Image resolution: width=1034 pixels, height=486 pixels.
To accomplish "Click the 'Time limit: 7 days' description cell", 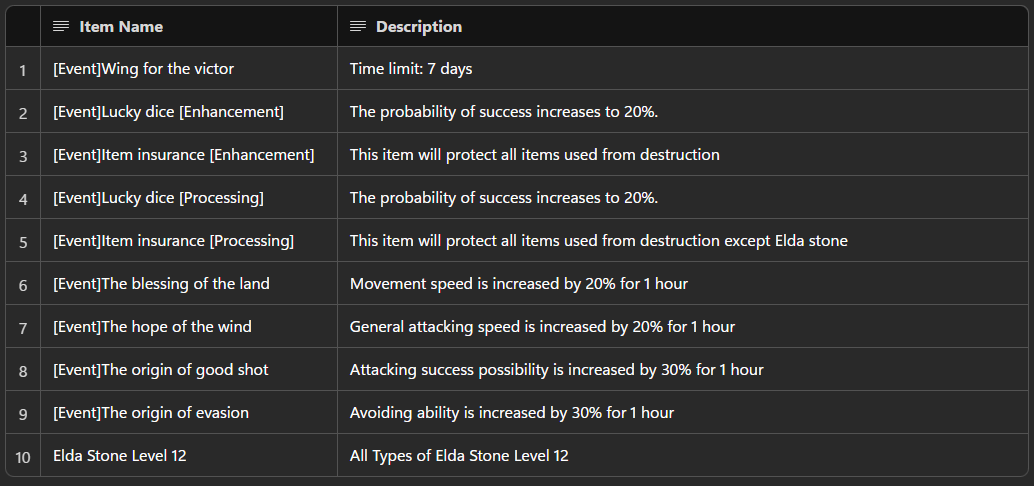I will coord(683,69).
